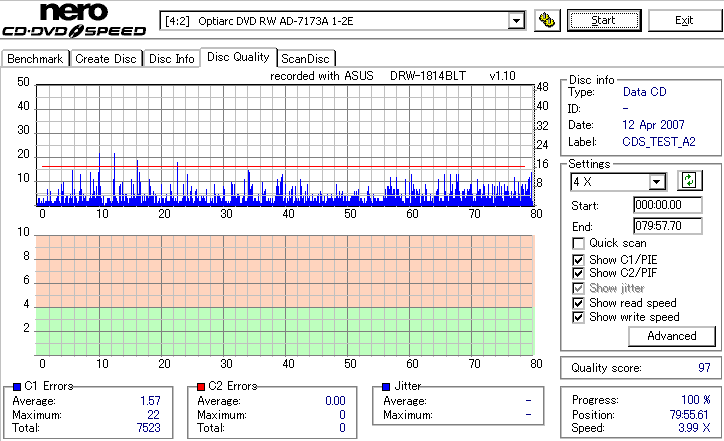Click the Progress value 100 %
The width and height of the screenshot is (724, 441).
pos(696,399)
